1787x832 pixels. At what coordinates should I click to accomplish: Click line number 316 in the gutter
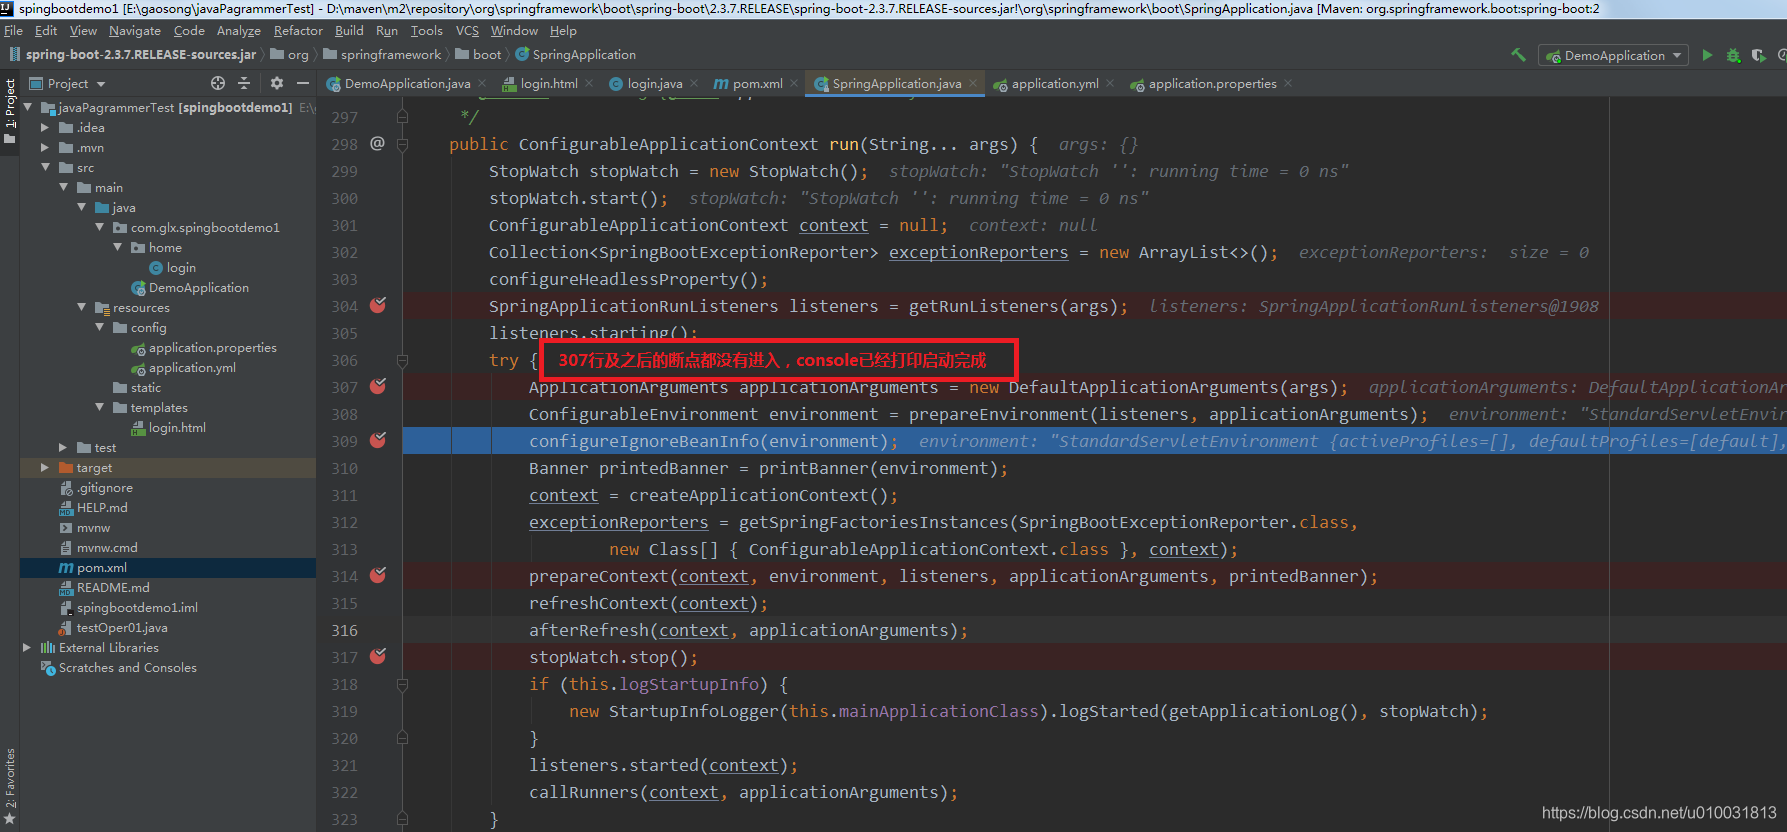pos(344,630)
